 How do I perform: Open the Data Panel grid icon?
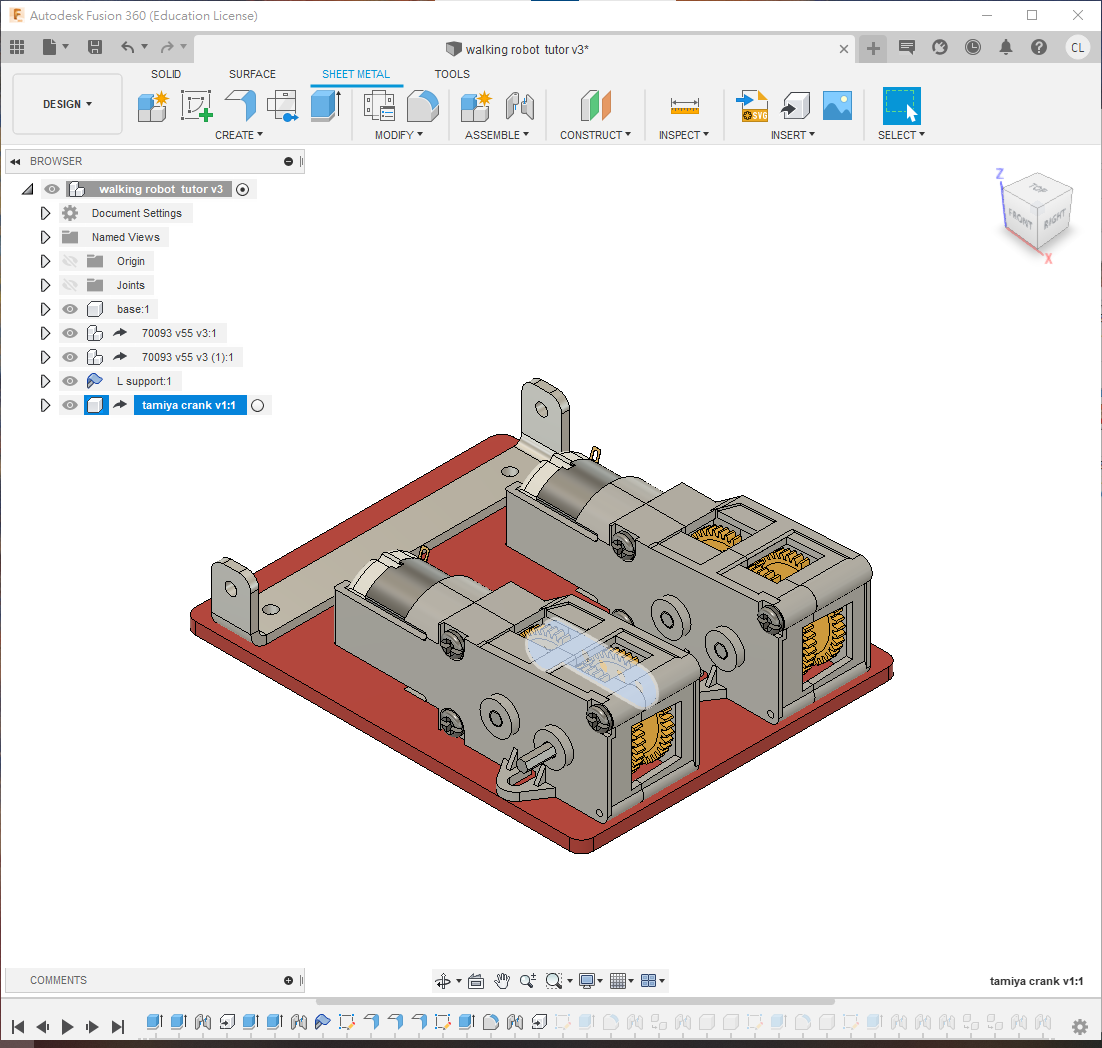coord(17,47)
